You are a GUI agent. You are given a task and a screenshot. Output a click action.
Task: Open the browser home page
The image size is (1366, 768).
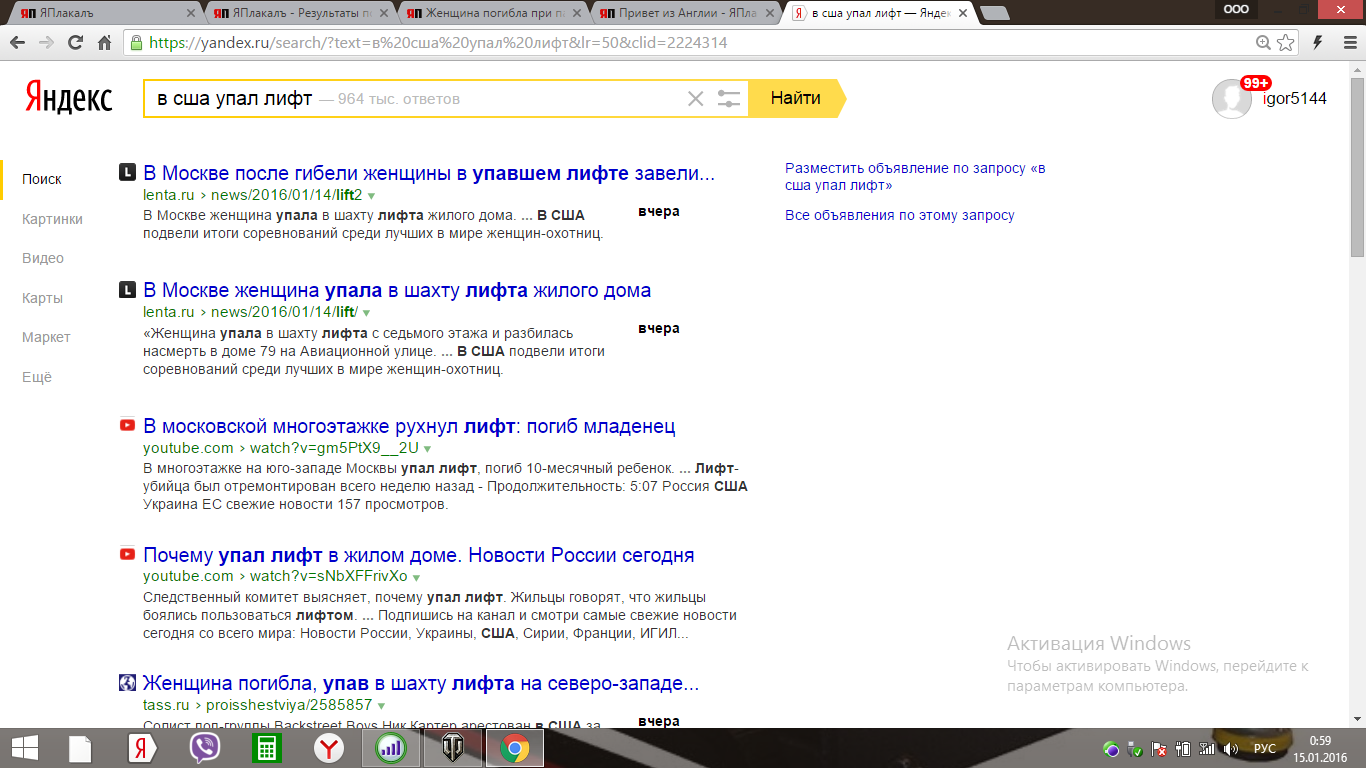click(x=104, y=43)
